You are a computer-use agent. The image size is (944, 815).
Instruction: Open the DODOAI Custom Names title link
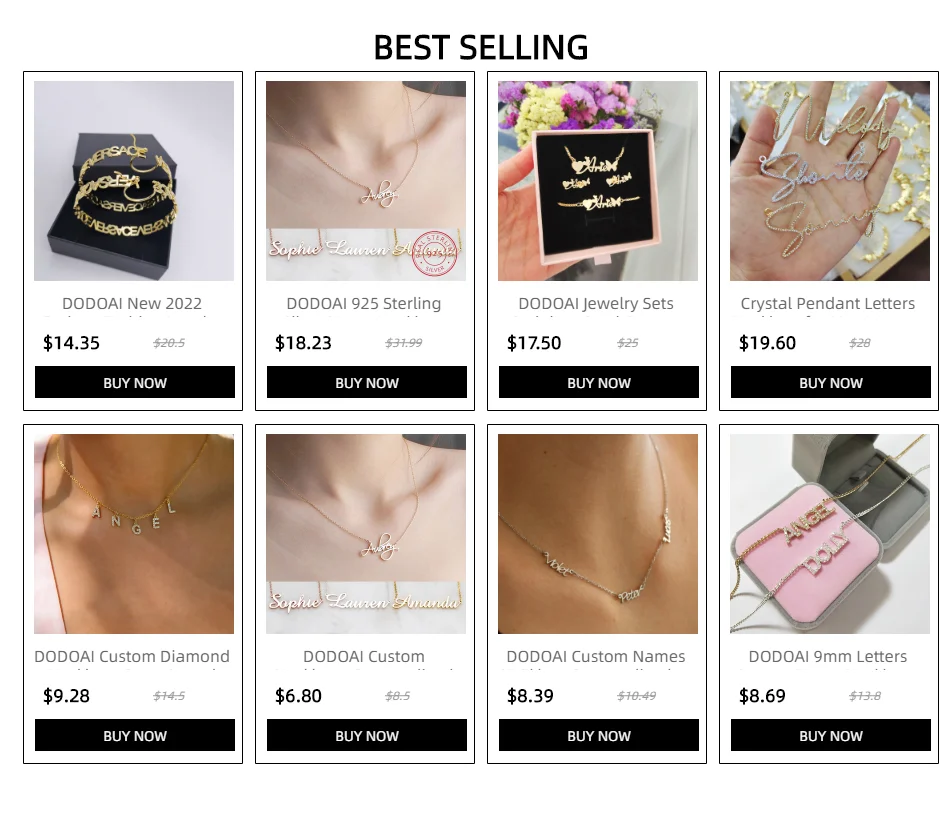pos(596,656)
